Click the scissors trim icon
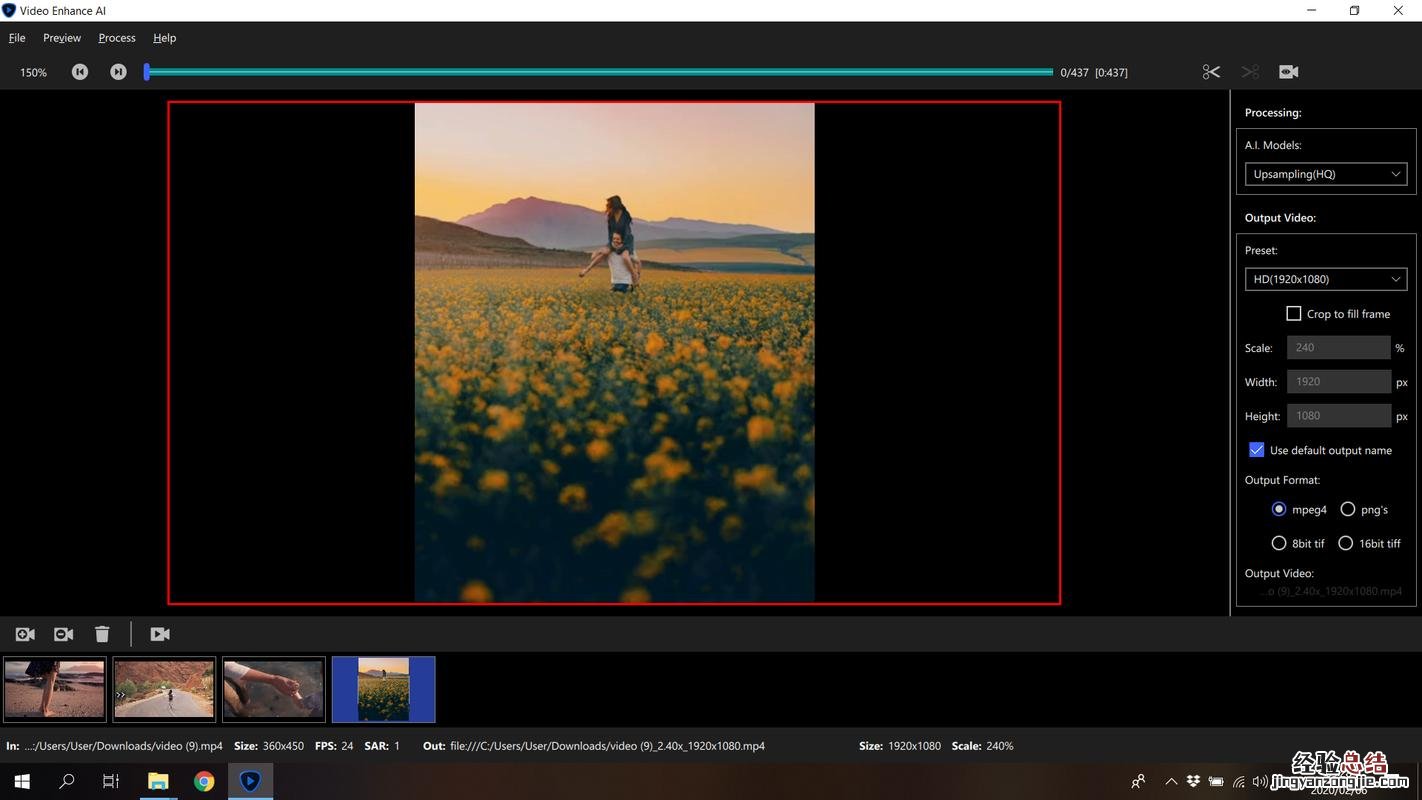Screen dimensions: 1422x800 click(1211, 72)
